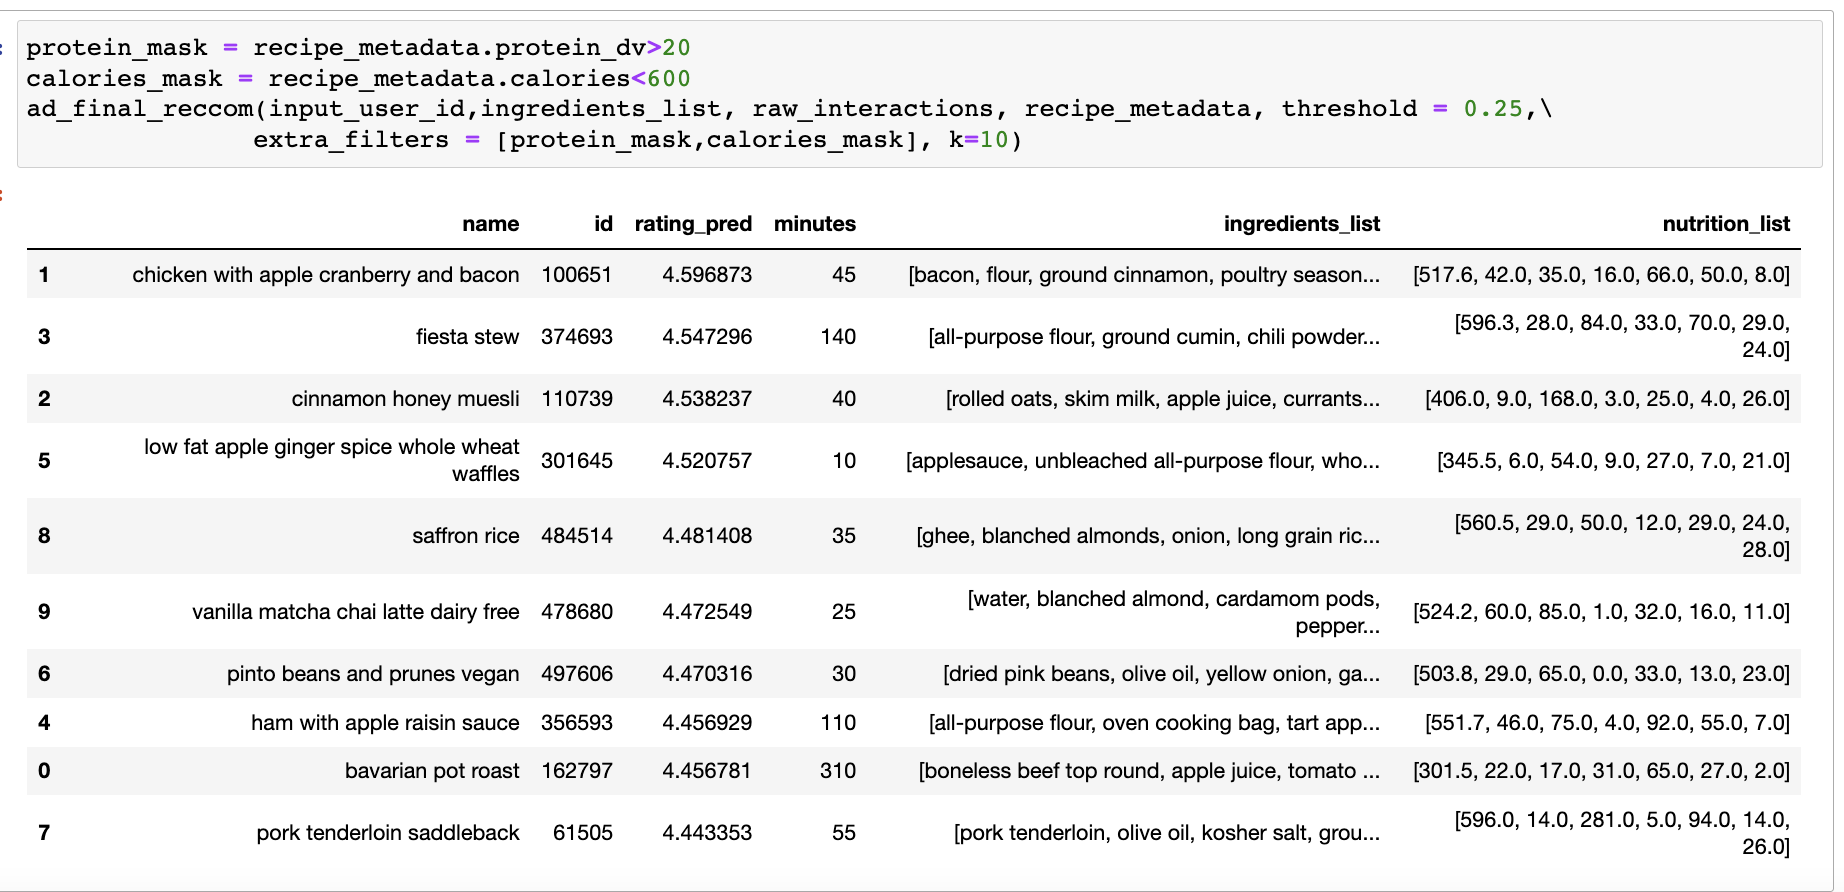Click recipe id 484514
This screenshot has width=1844, height=892.
click(x=577, y=536)
